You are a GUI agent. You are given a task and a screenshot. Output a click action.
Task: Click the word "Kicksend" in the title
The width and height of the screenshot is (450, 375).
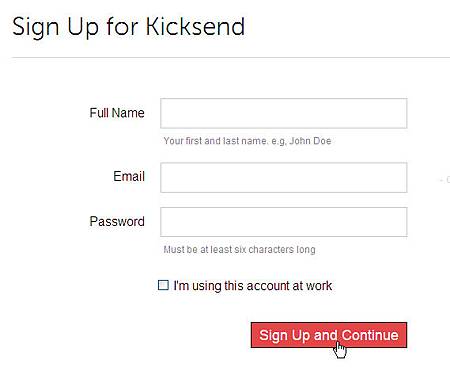click(196, 27)
